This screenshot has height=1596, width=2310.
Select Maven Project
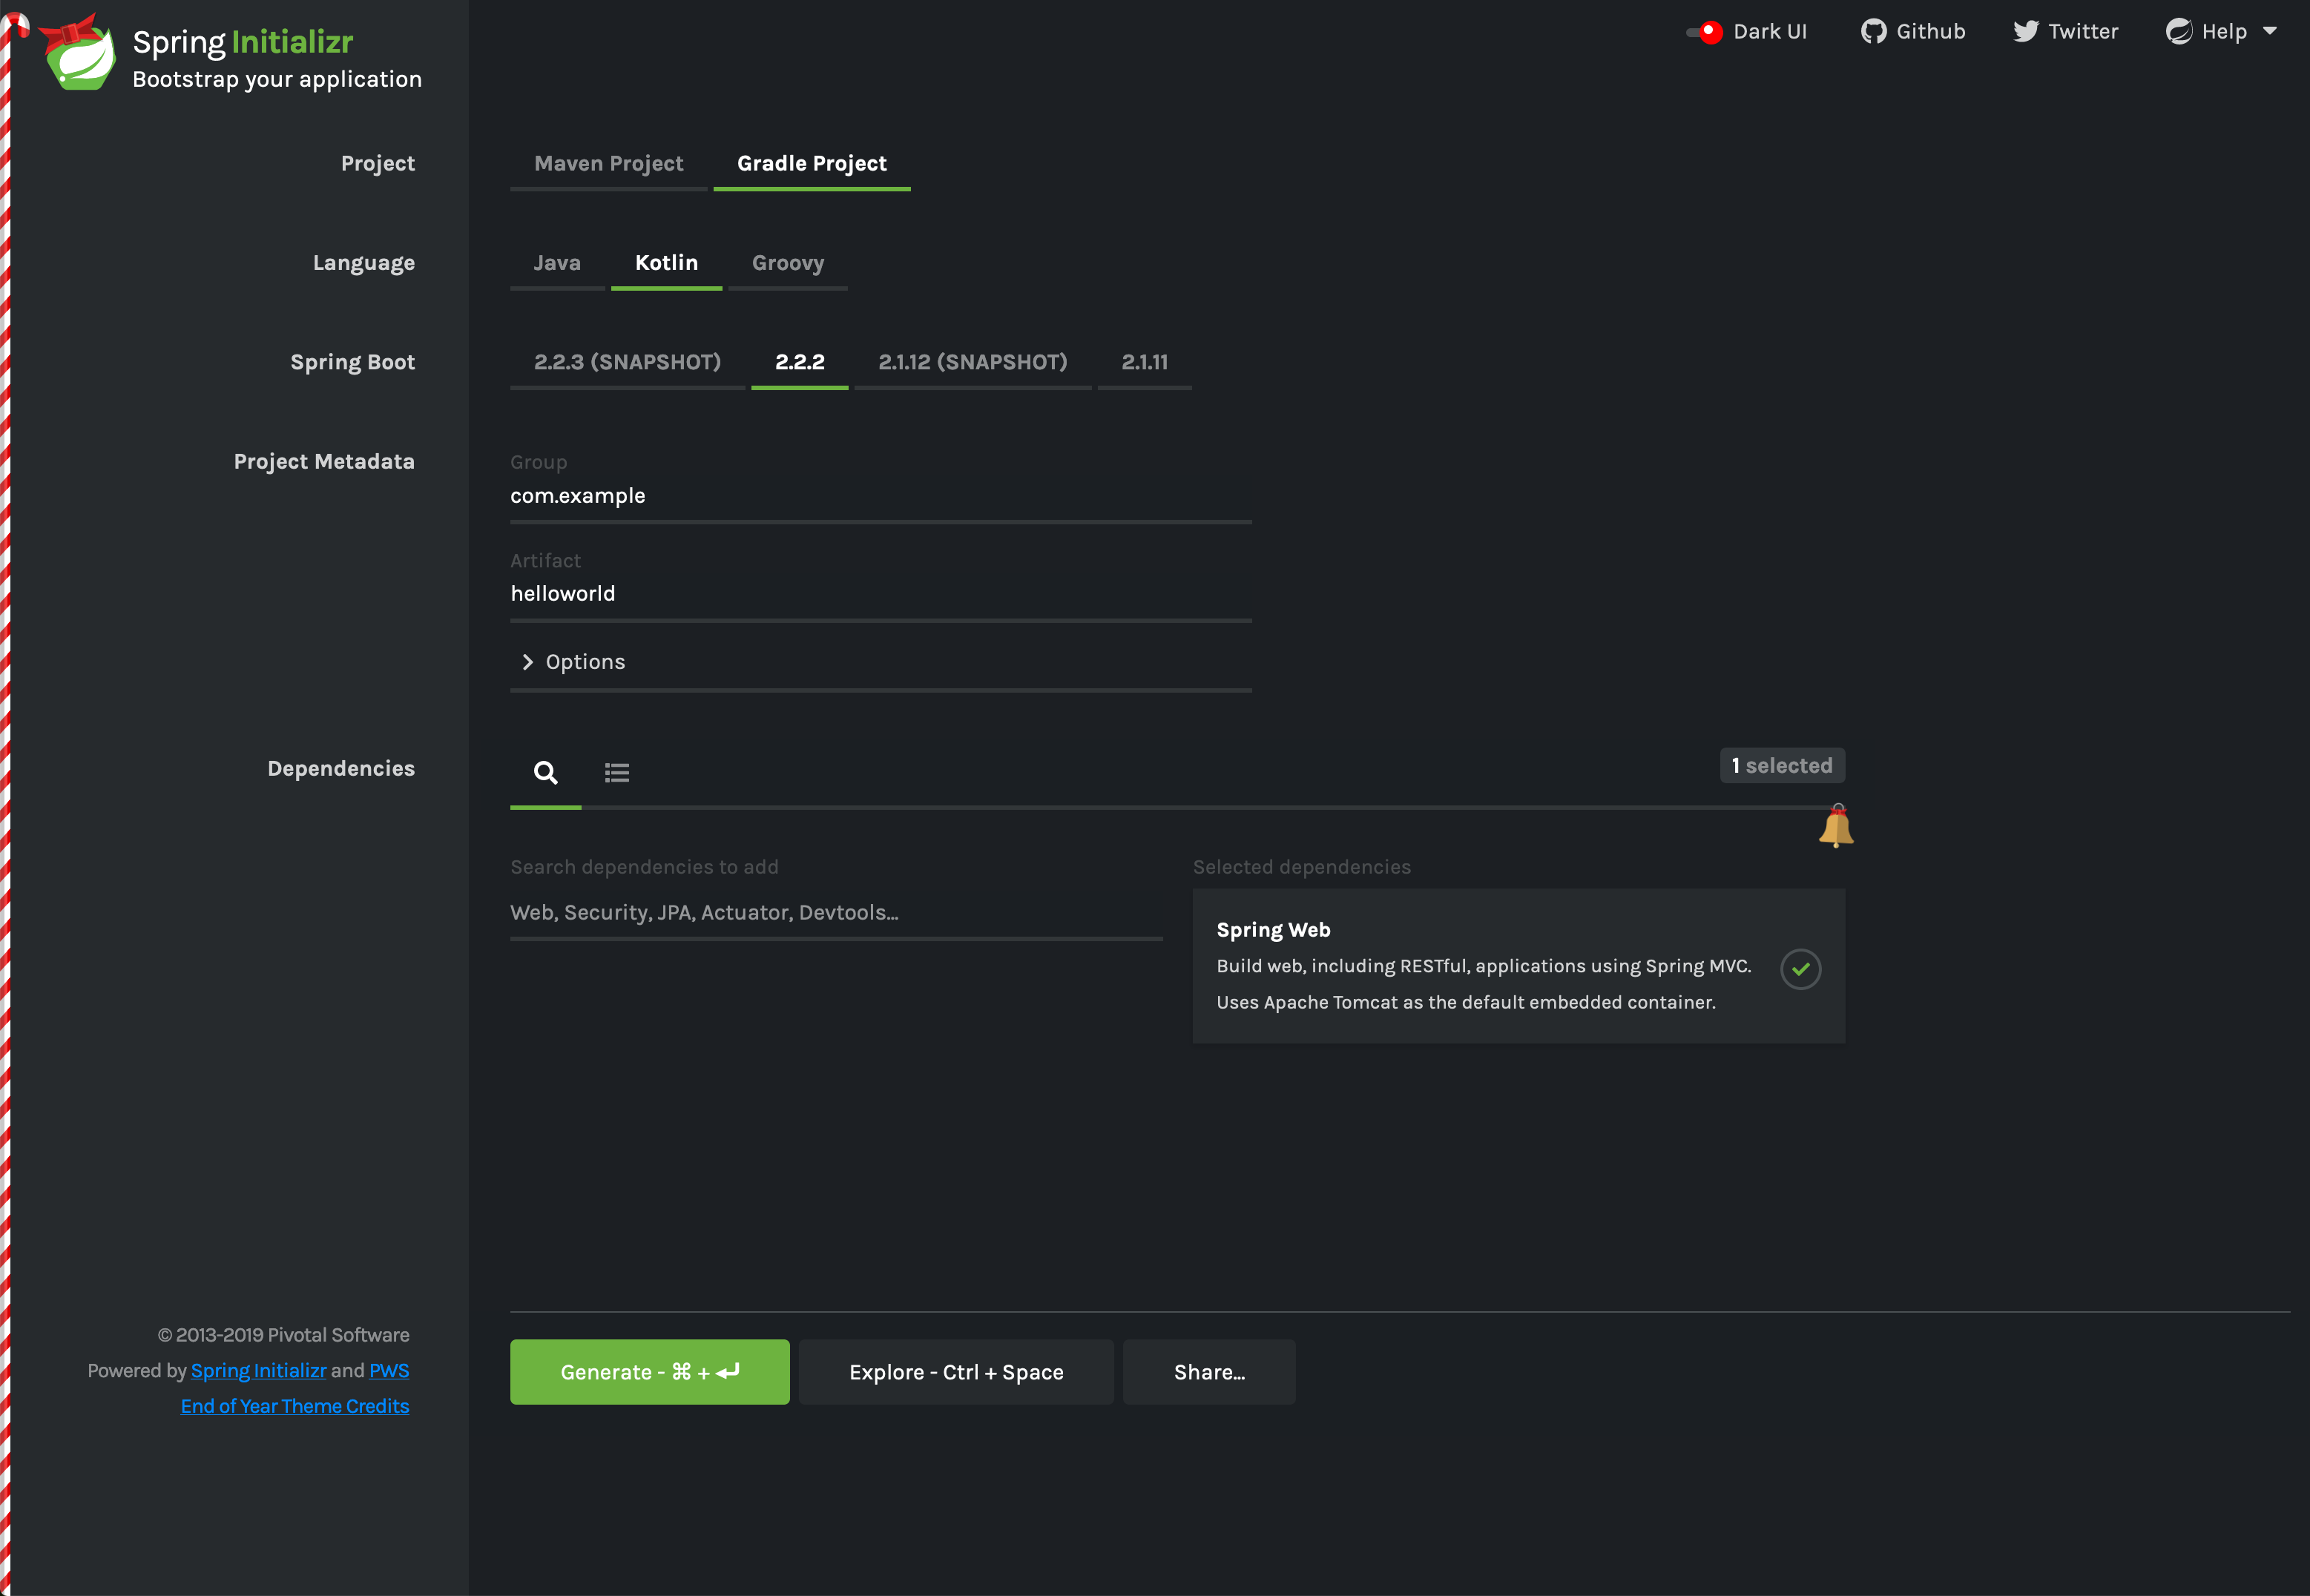click(x=609, y=164)
